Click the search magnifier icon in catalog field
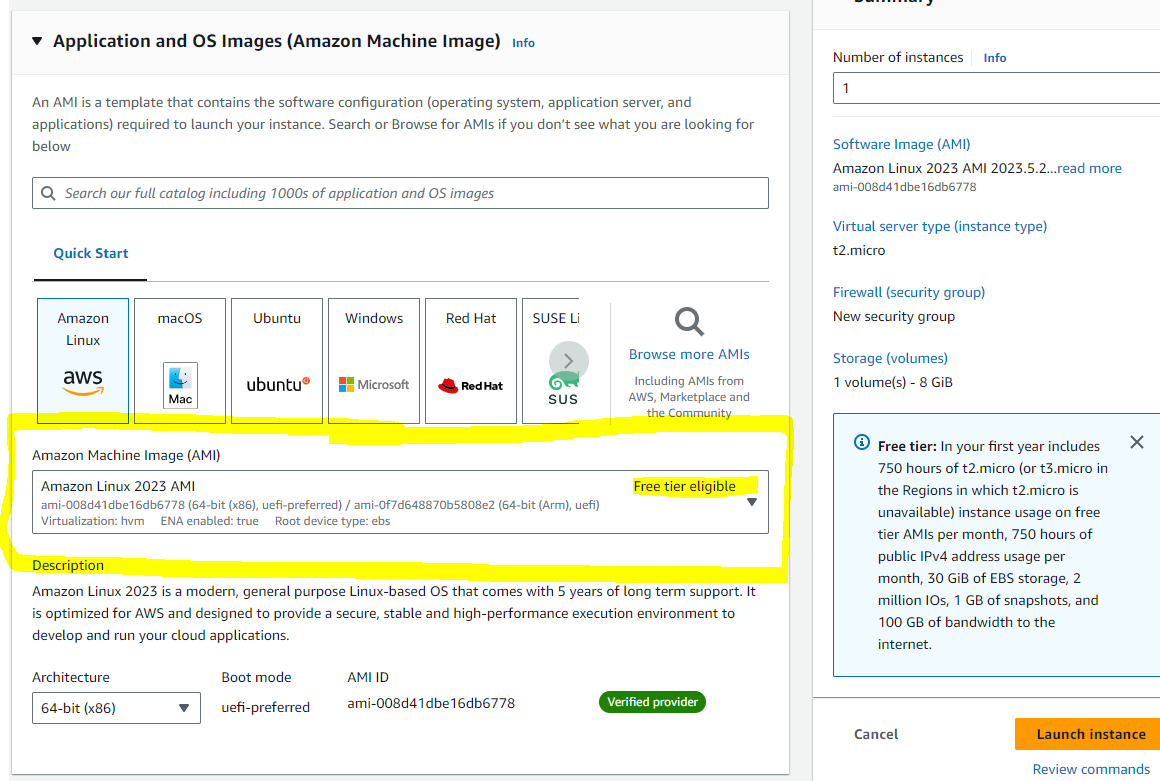This screenshot has height=781, width=1160. click(48, 193)
